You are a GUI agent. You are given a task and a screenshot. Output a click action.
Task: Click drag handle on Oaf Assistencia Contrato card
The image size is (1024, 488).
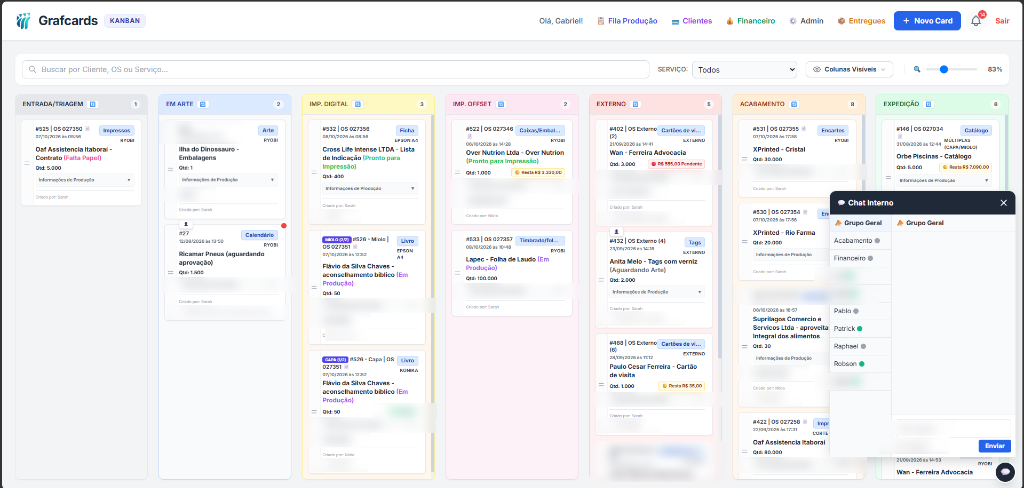(27, 163)
